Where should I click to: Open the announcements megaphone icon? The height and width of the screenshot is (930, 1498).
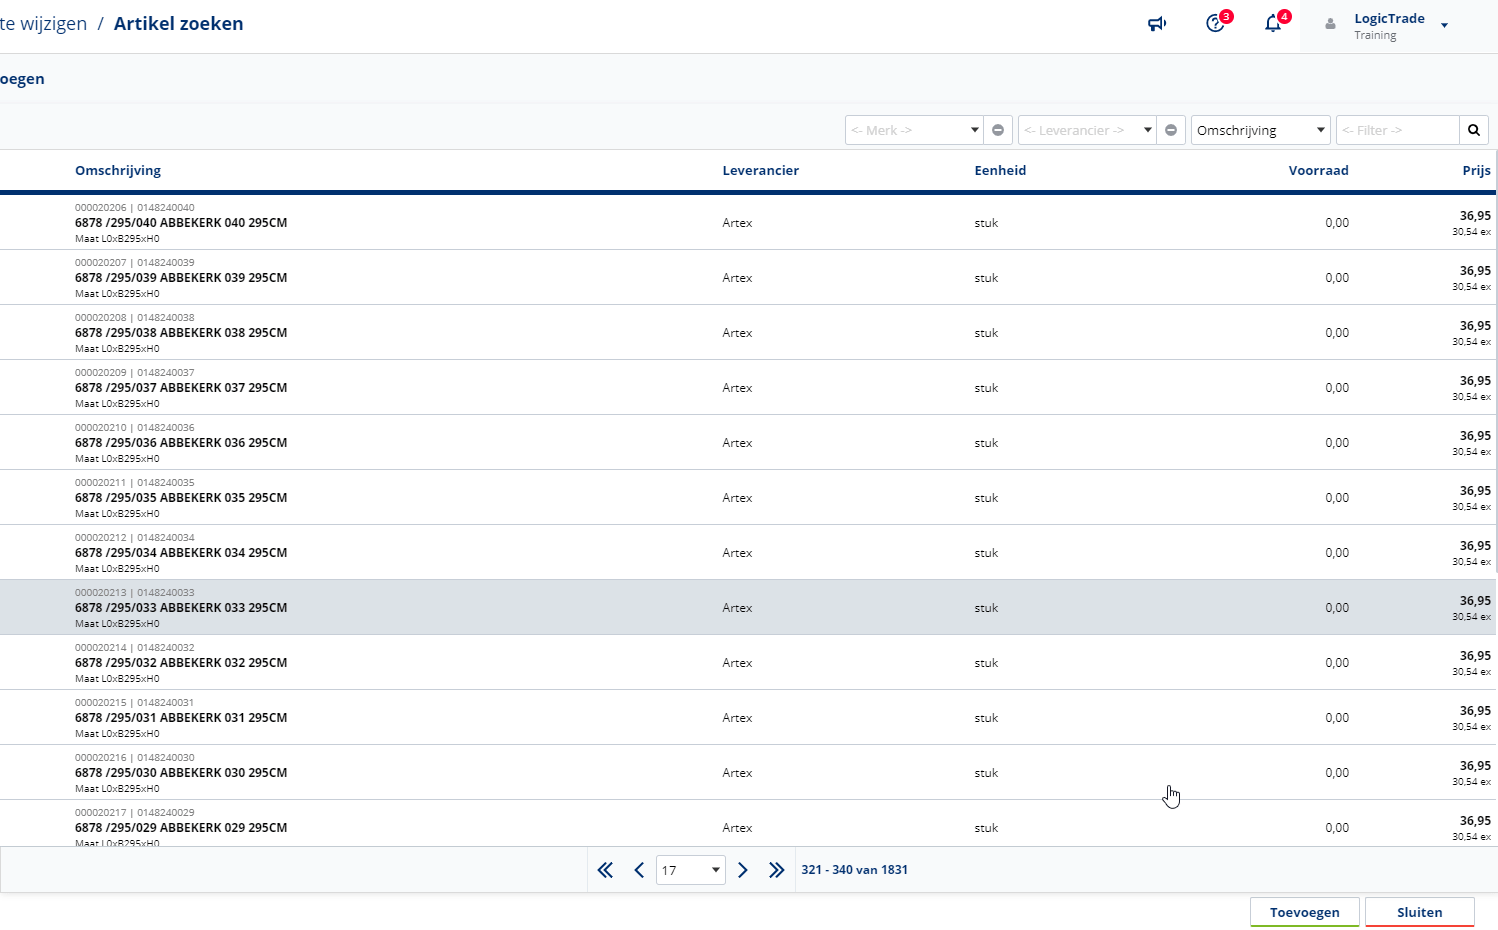(1157, 24)
